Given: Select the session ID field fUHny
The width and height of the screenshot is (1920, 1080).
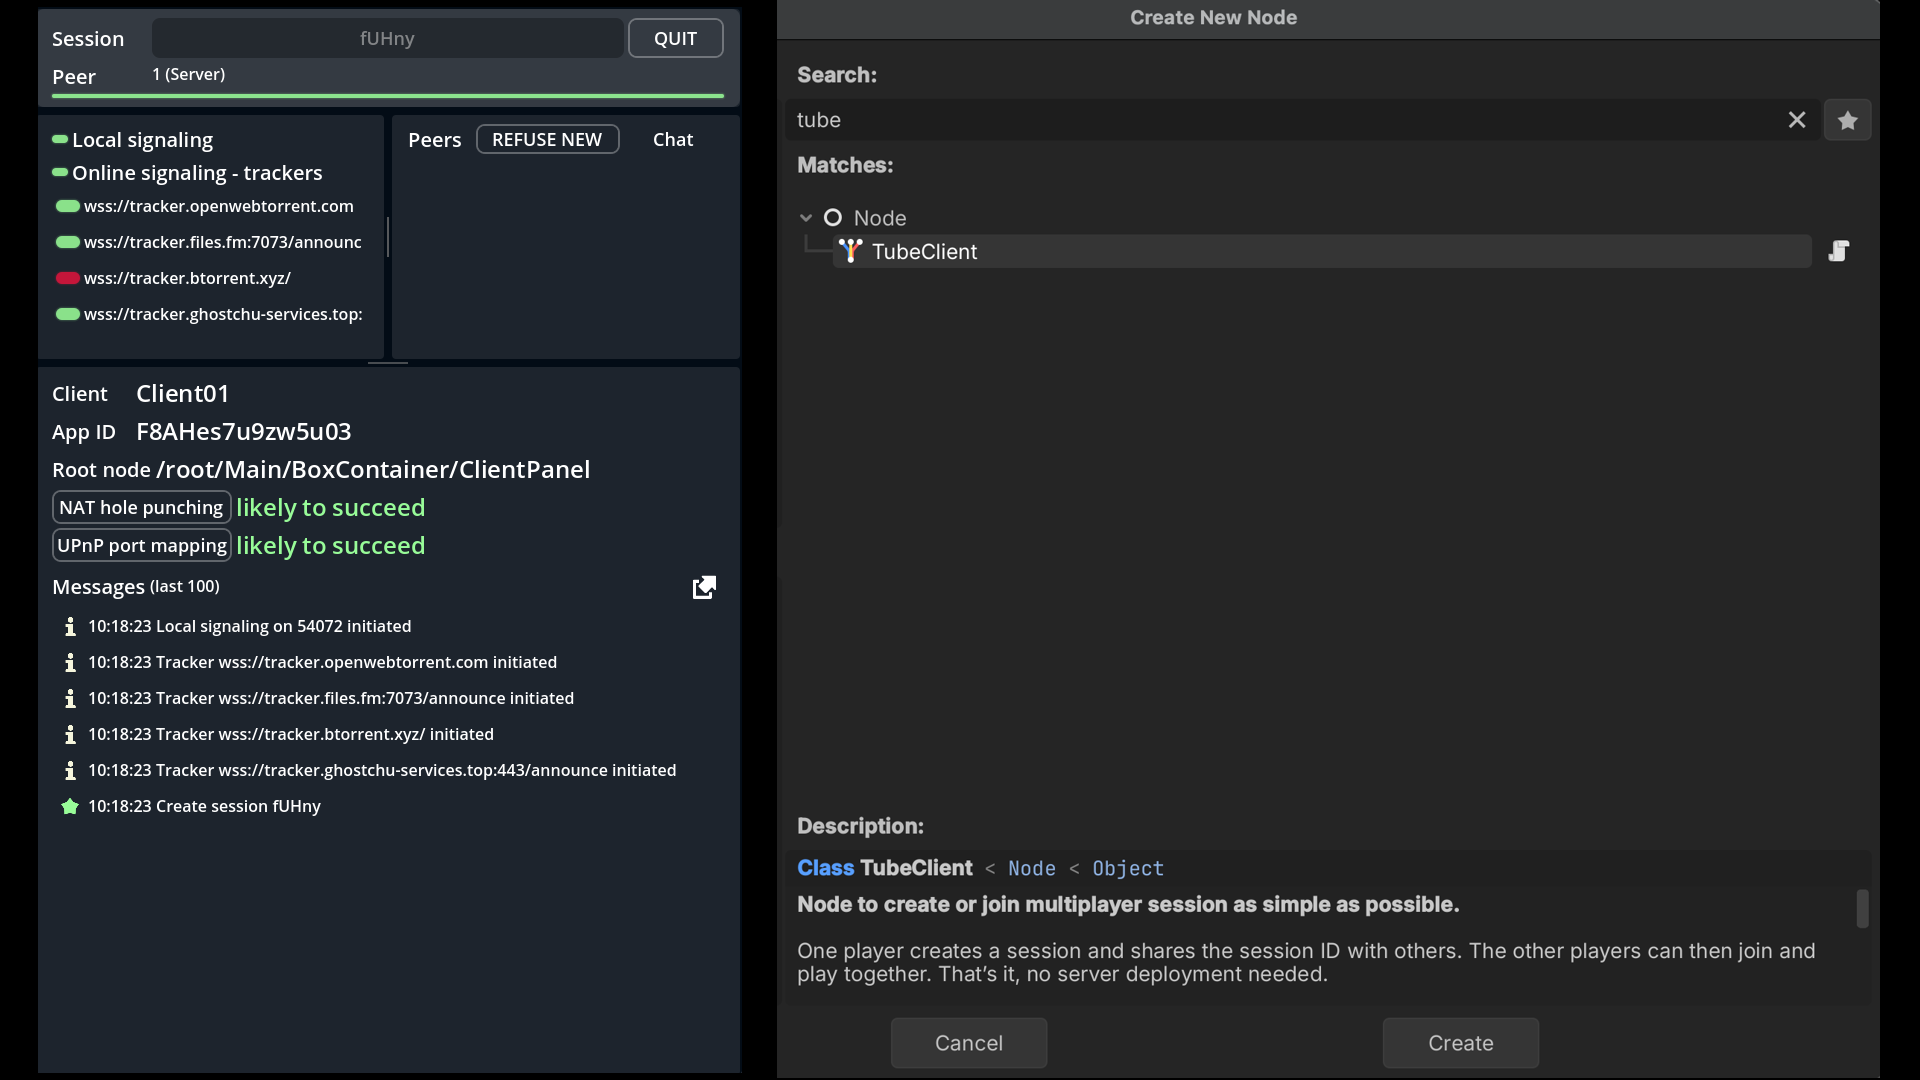Looking at the screenshot, I should (x=388, y=38).
